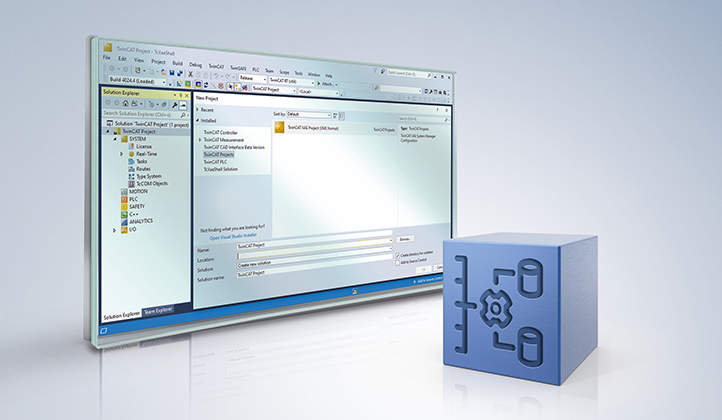Select the Type System tree item
The height and width of the screenshot is (420, 722).
tap(149, 176)
